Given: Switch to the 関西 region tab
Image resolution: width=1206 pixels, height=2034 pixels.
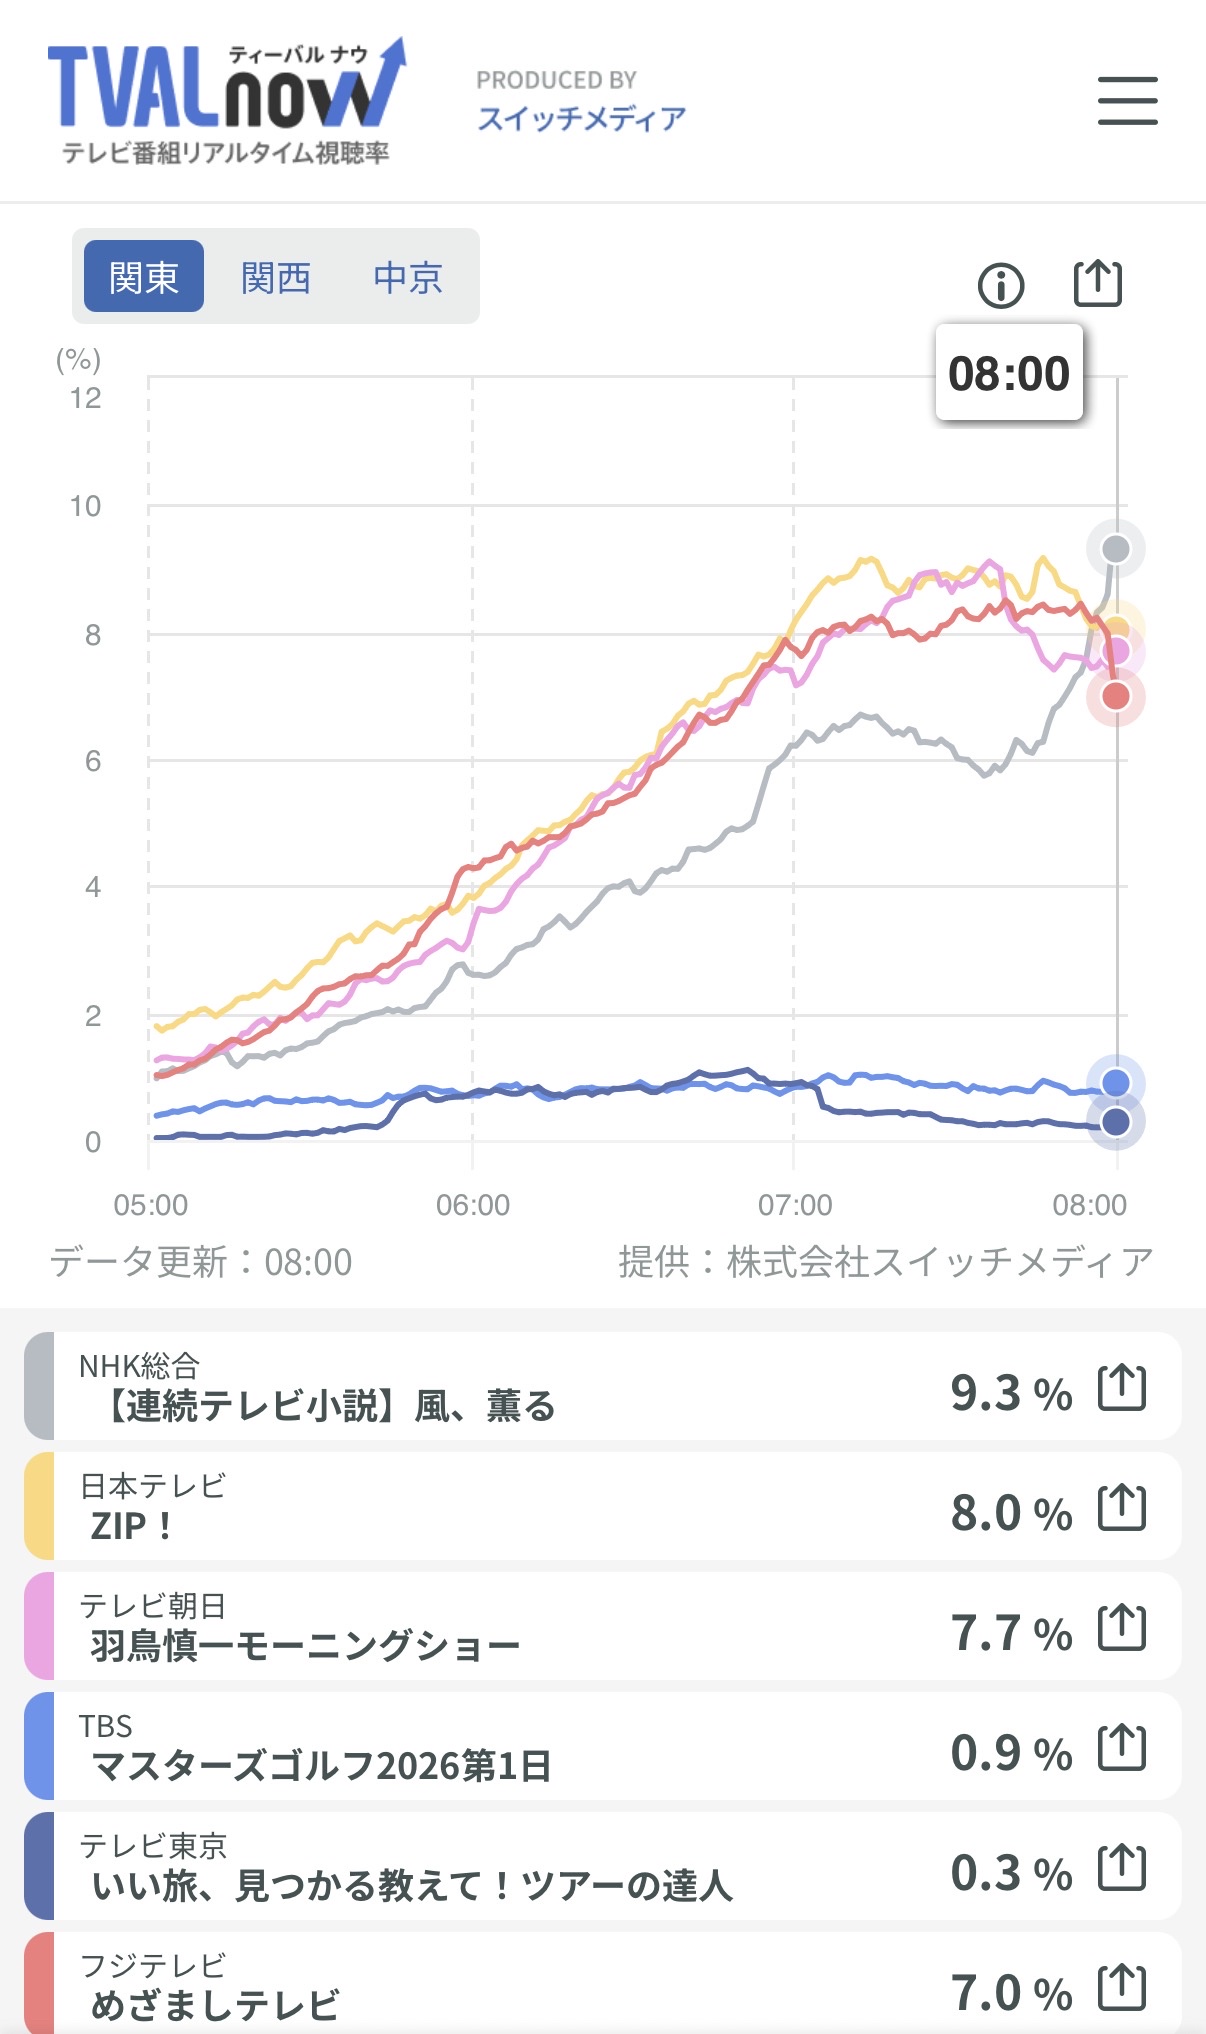Looking at the screenshot, I should click(276, 277).
